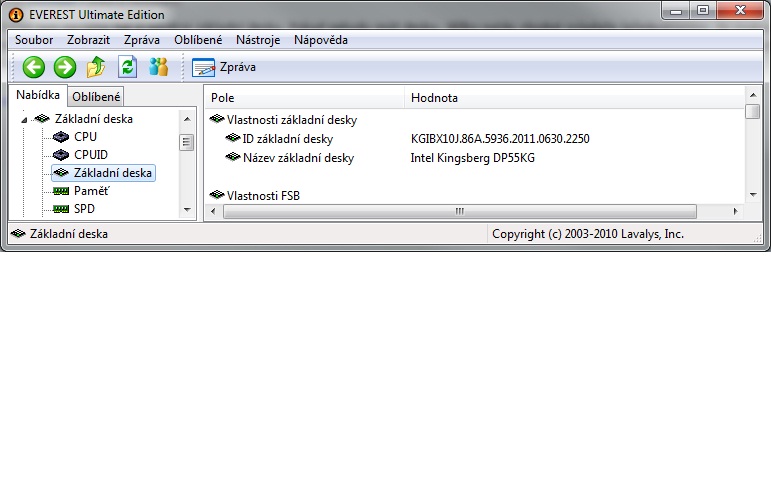Open the users icon in the toolbar
This screenshot has width=771, height=495.
[158, 67]
